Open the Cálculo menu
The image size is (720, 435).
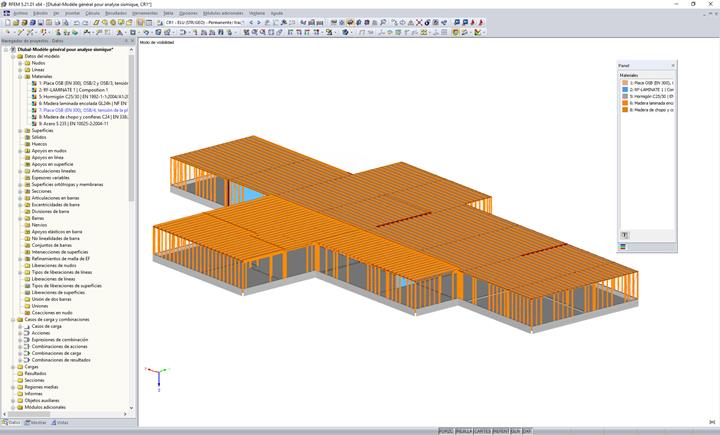click(x=92, y=13)
